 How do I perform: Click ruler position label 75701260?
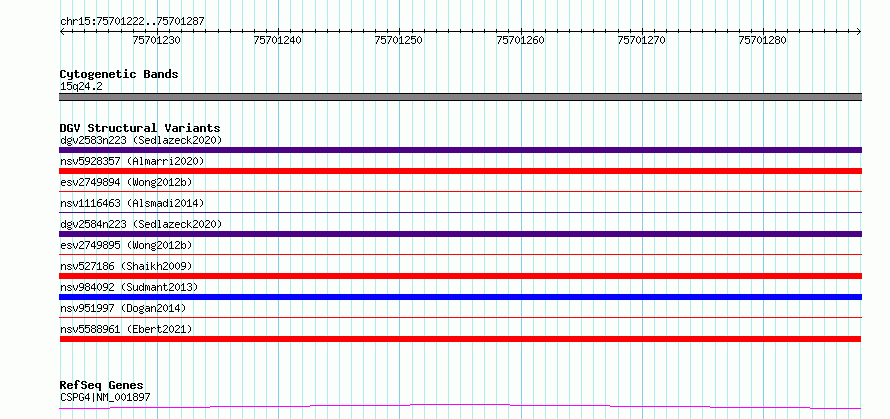click(x=520, y=40)
